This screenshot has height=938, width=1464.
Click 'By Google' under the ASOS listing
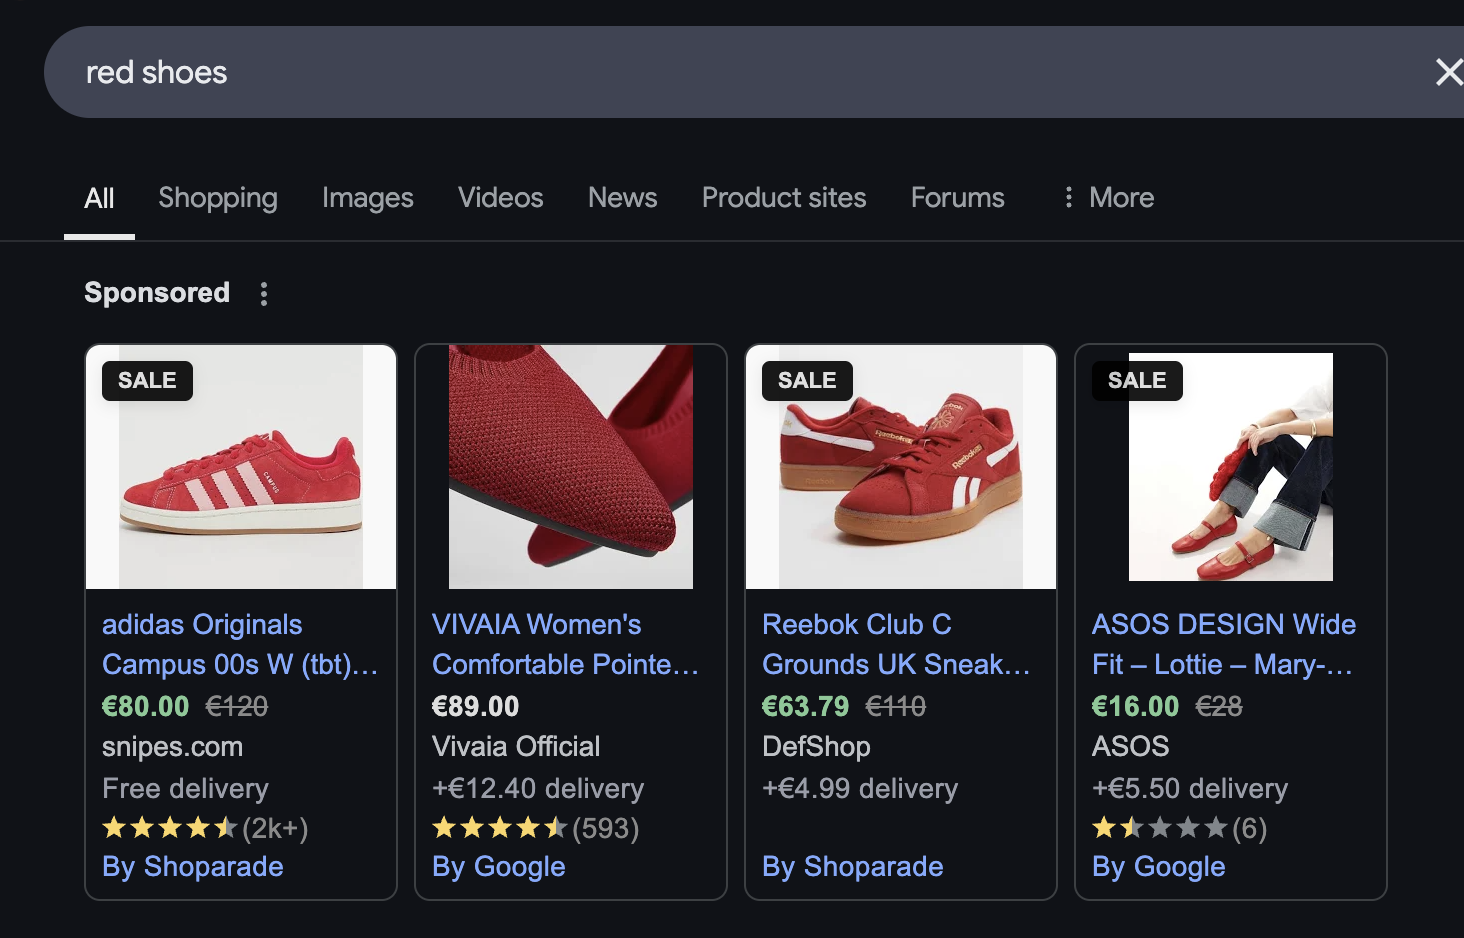pos(1159,866)
